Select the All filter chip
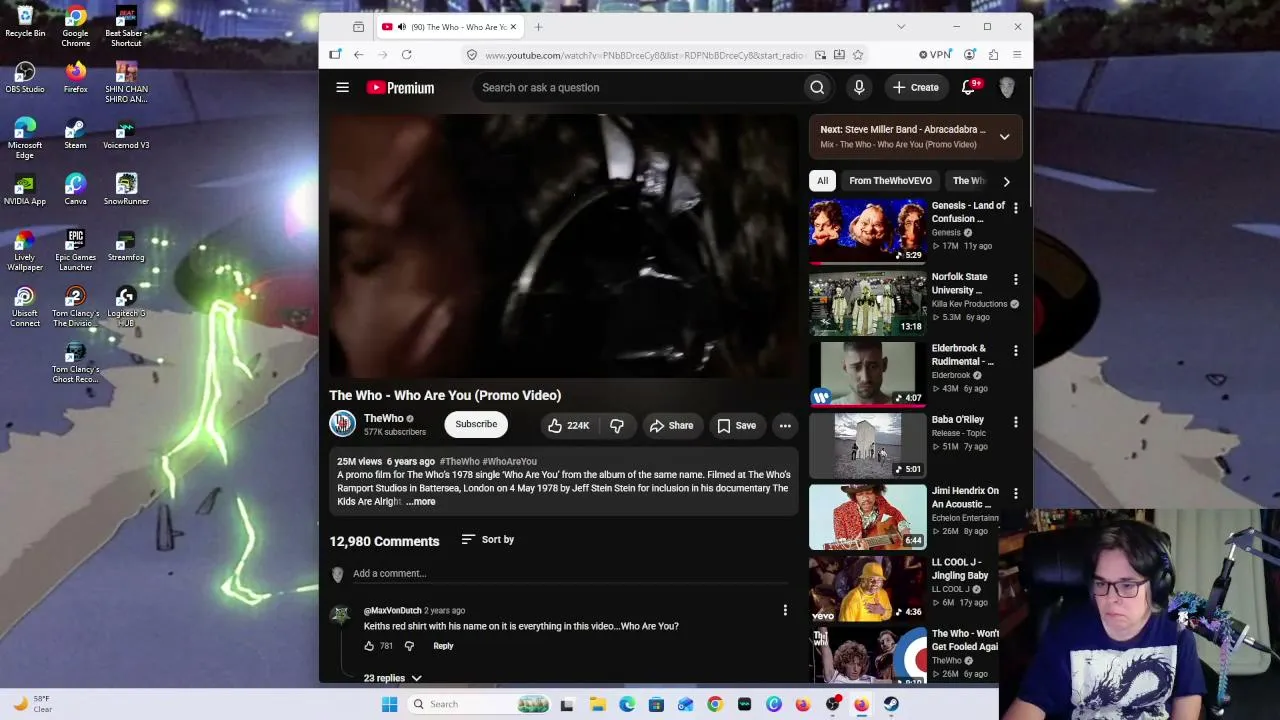The height and width of the screenshot is (720, 1280). [x=822, y=181]
